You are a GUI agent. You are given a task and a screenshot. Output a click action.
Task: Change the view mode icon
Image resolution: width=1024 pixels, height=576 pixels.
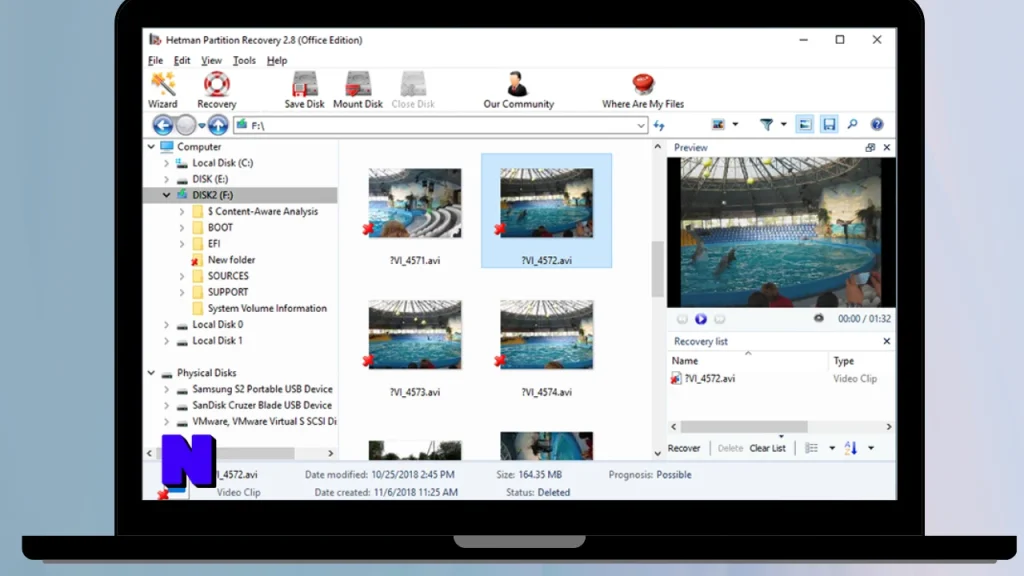[x=718, y=124]
